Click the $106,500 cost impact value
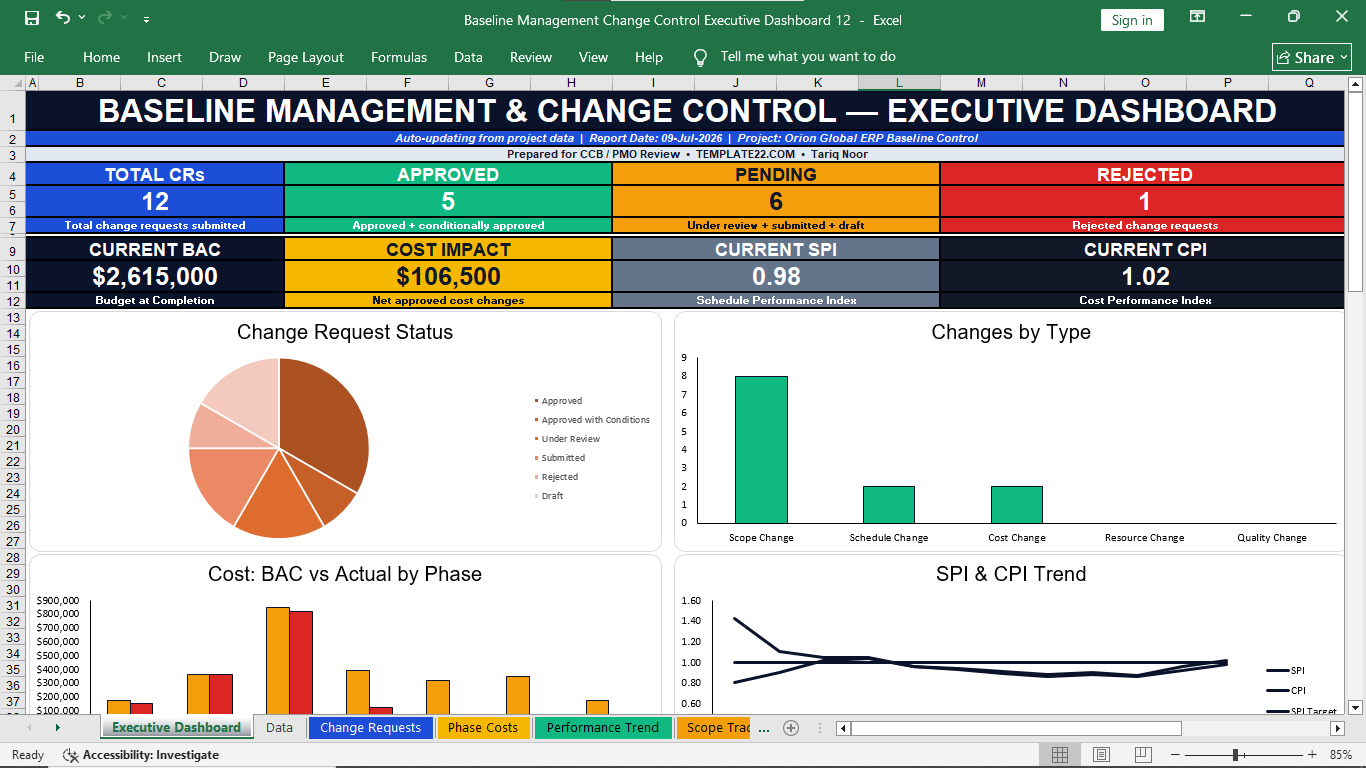This screenshot has height=768, width=1366. pyautogui.click(x=448, y=276)
